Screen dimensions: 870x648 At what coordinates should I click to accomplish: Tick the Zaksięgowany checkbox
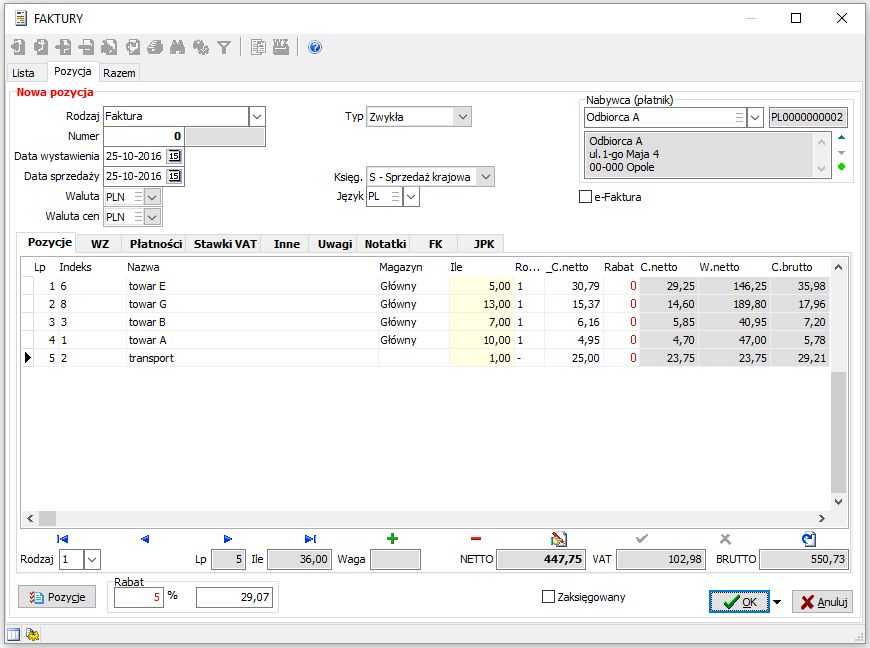tap(548, 597)
